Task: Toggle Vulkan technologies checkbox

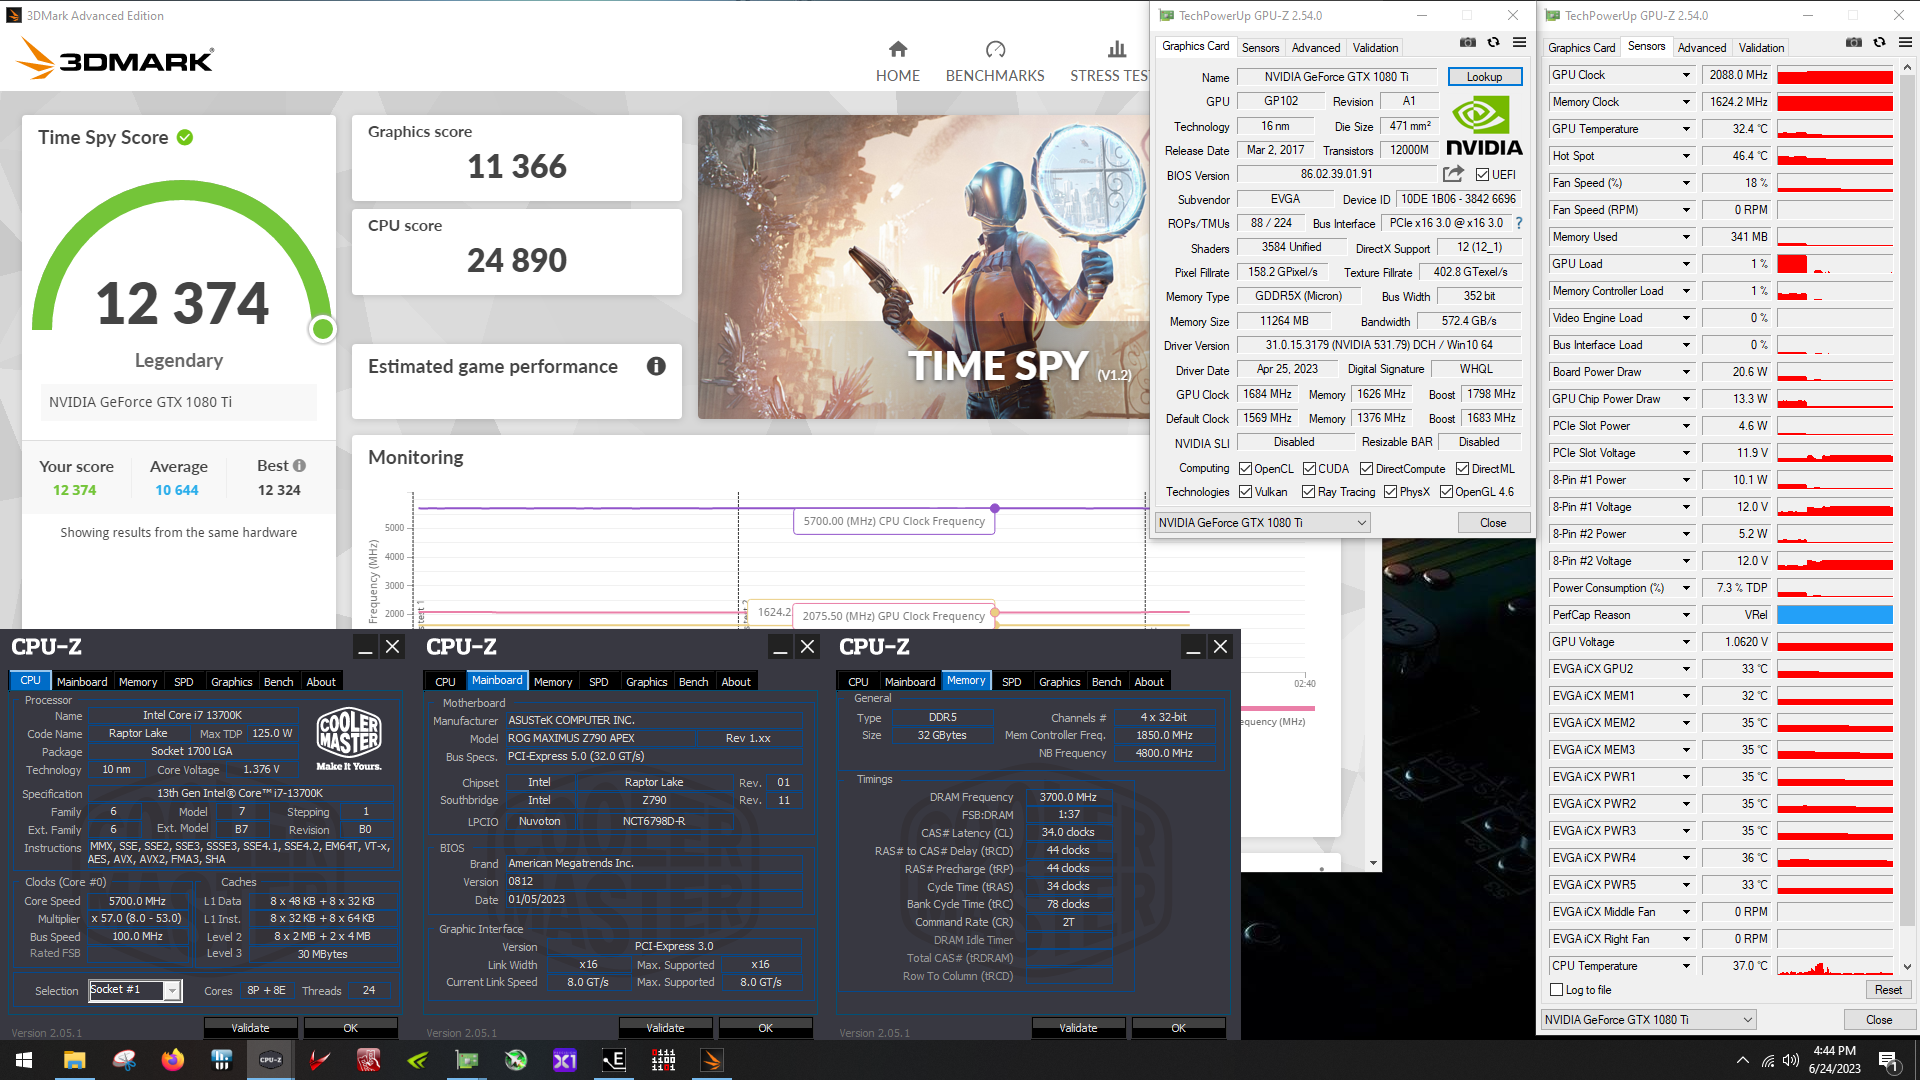Action: tap(1245, 492)
